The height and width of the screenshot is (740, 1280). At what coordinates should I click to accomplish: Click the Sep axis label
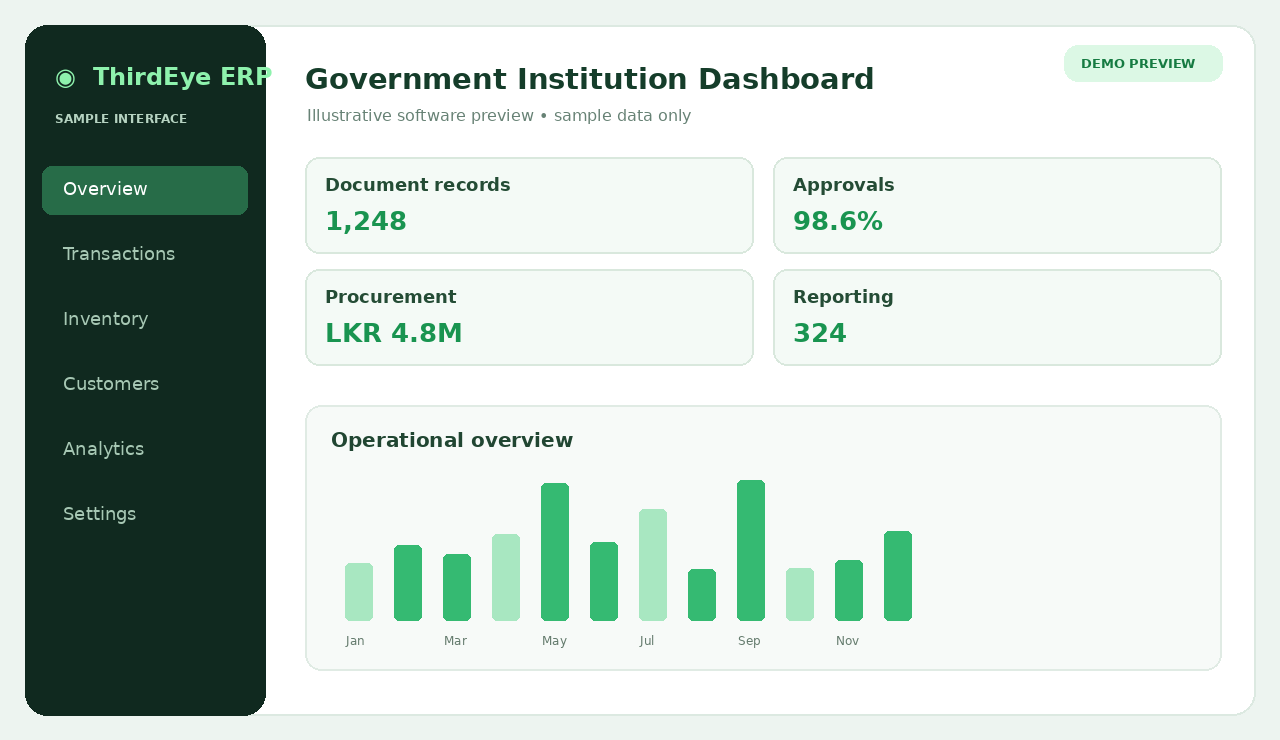(749, 641)
